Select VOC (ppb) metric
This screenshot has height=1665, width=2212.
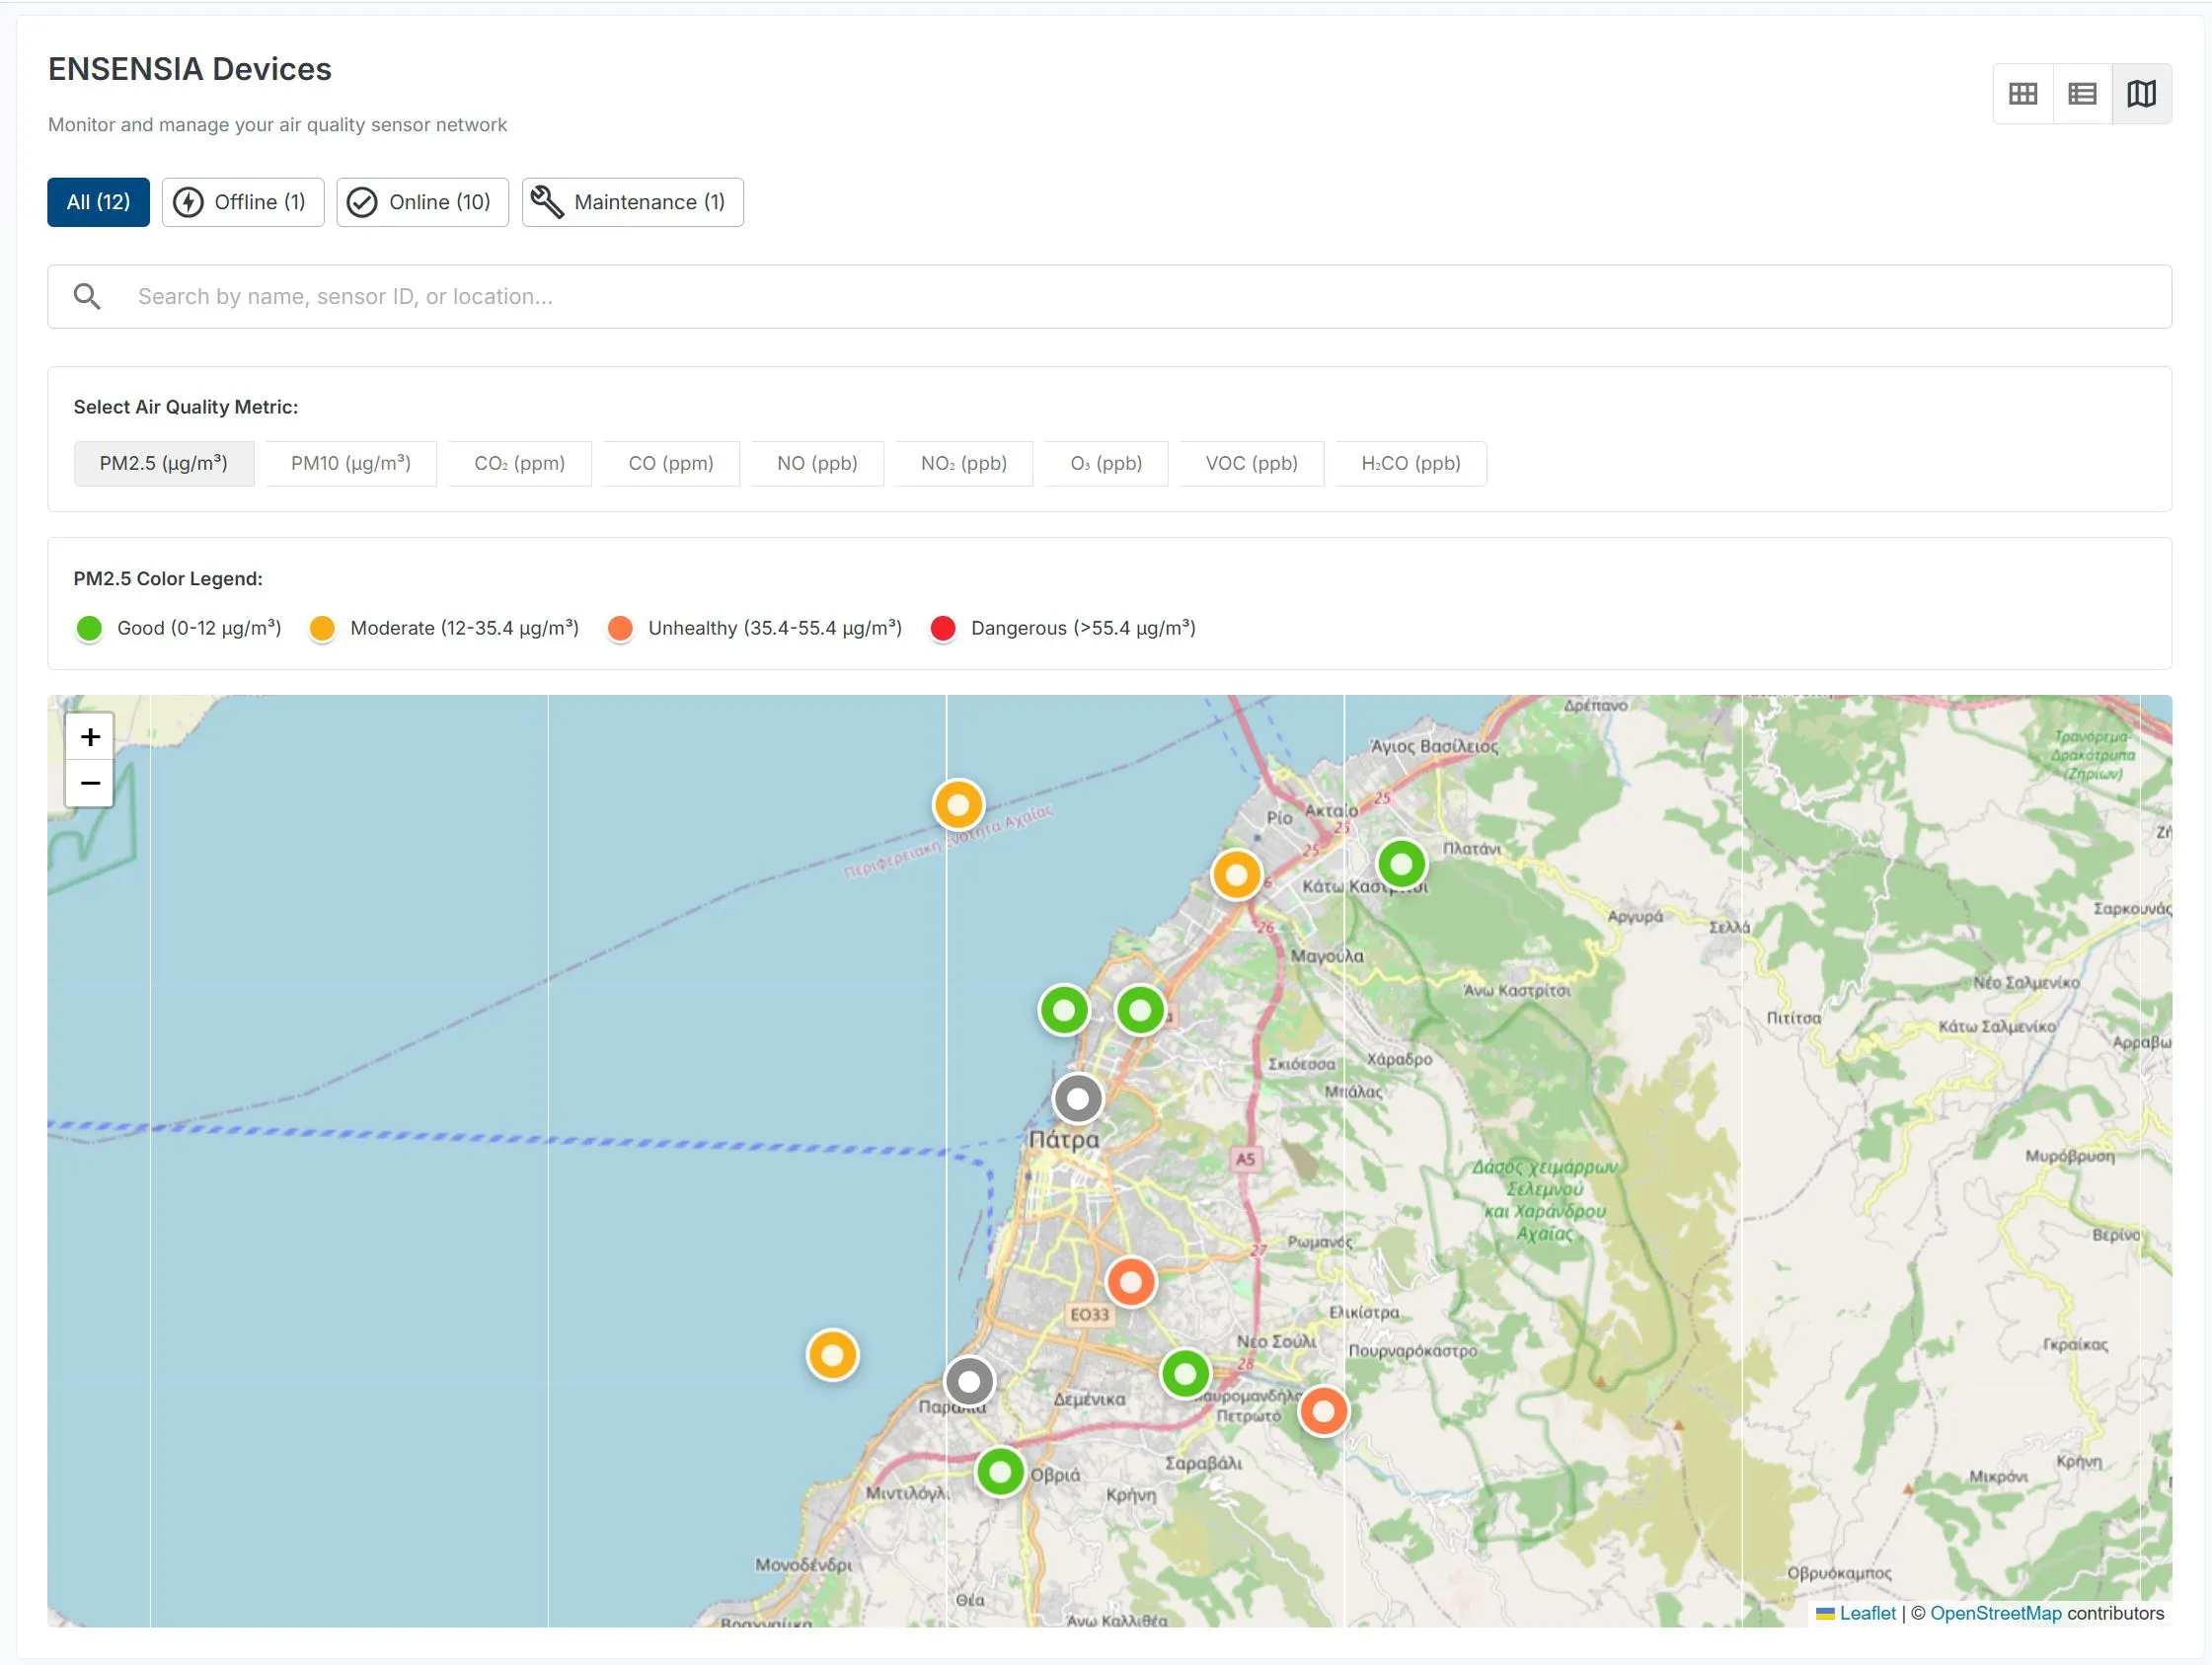(1251, 463)
